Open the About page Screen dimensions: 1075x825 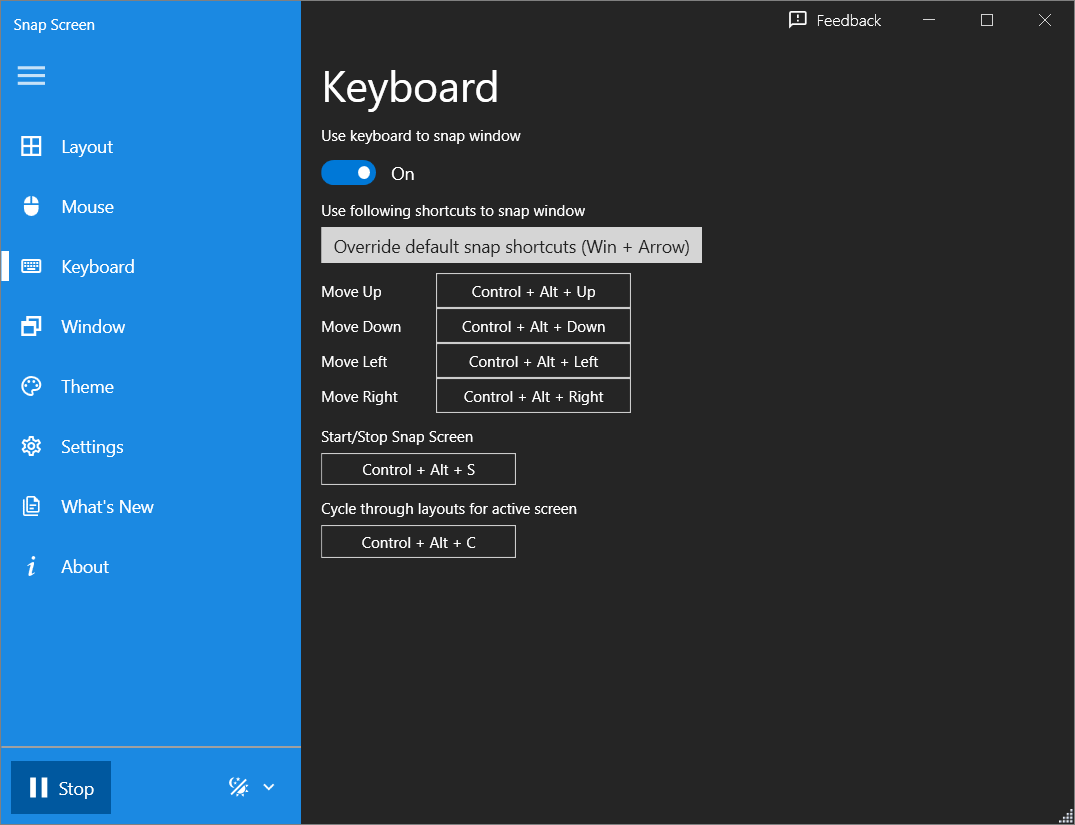point(151,566)
